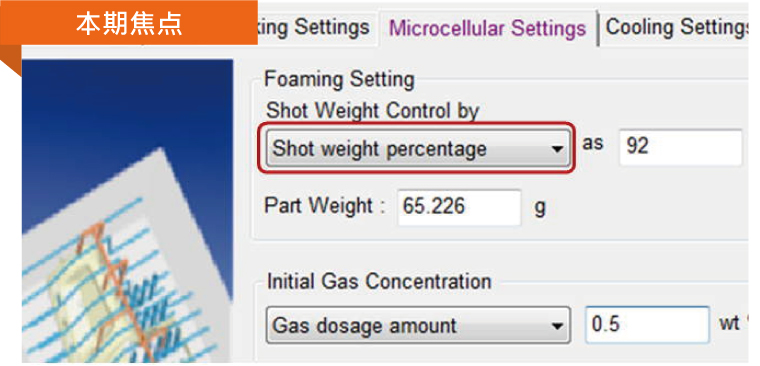Click the arrow on Shot Weight Control dropdown

click(557, 149)
